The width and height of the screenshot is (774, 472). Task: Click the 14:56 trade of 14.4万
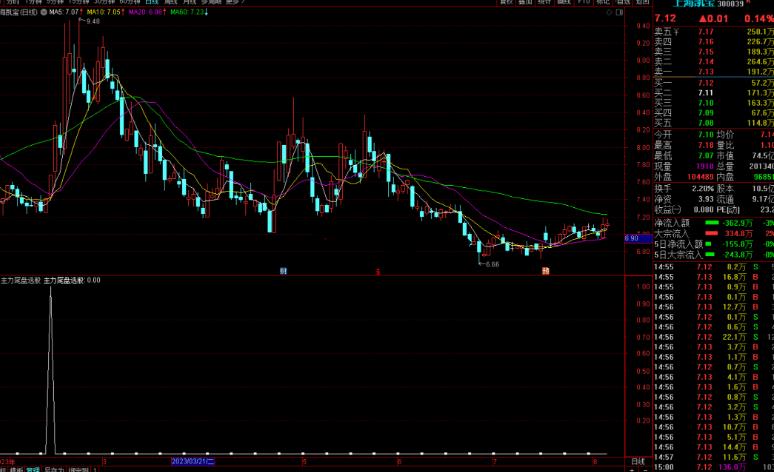(714, 447)
